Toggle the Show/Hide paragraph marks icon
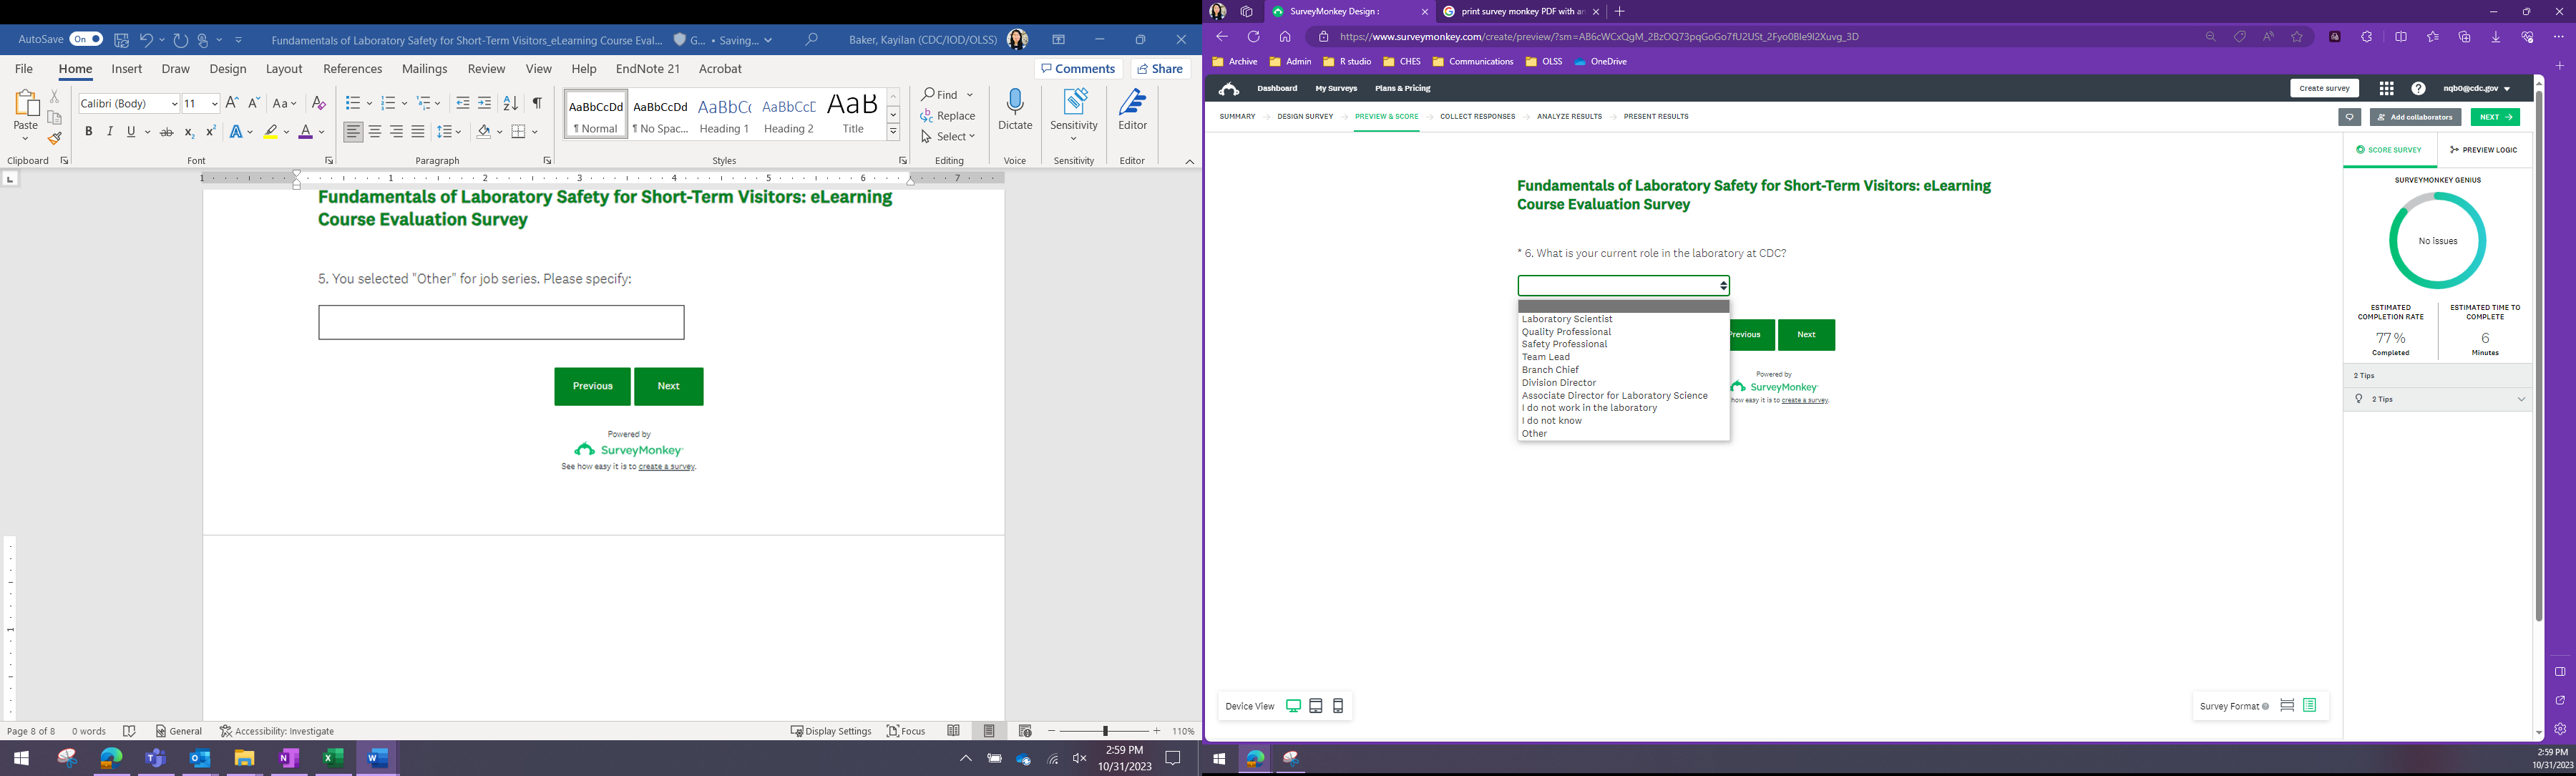The image size is (2576, 776). pos(537,104)
